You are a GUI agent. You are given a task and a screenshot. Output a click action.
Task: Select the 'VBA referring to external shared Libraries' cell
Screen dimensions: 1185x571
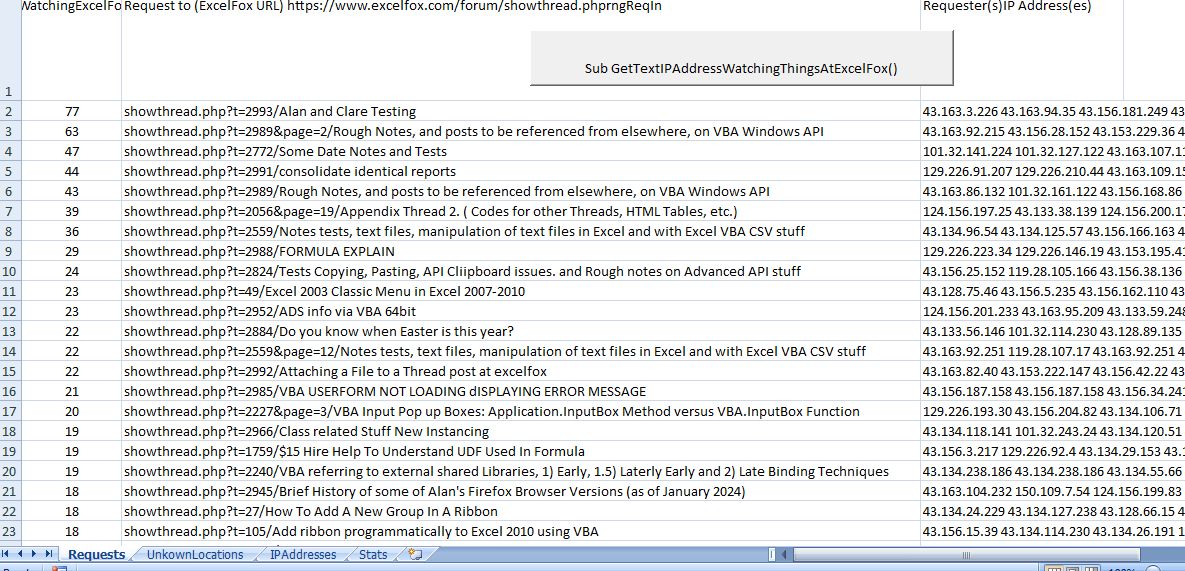[521, 471]
